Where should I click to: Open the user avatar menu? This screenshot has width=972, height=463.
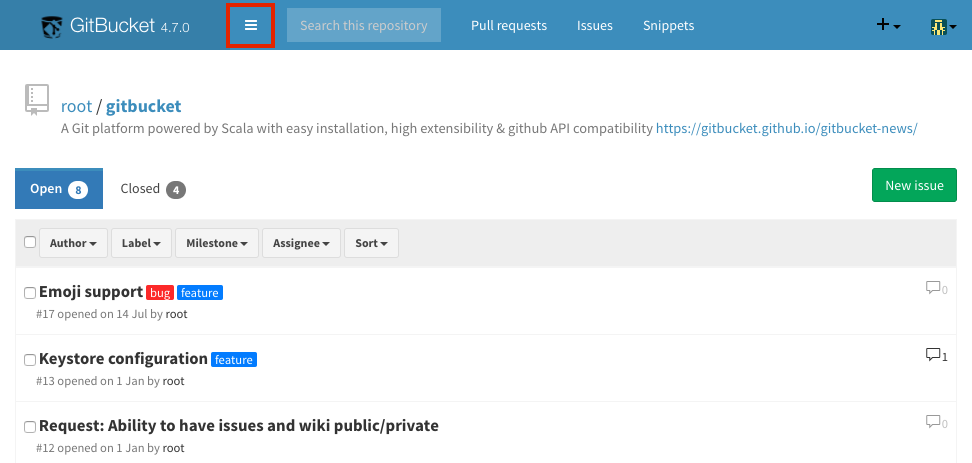(x=943, y=26)
